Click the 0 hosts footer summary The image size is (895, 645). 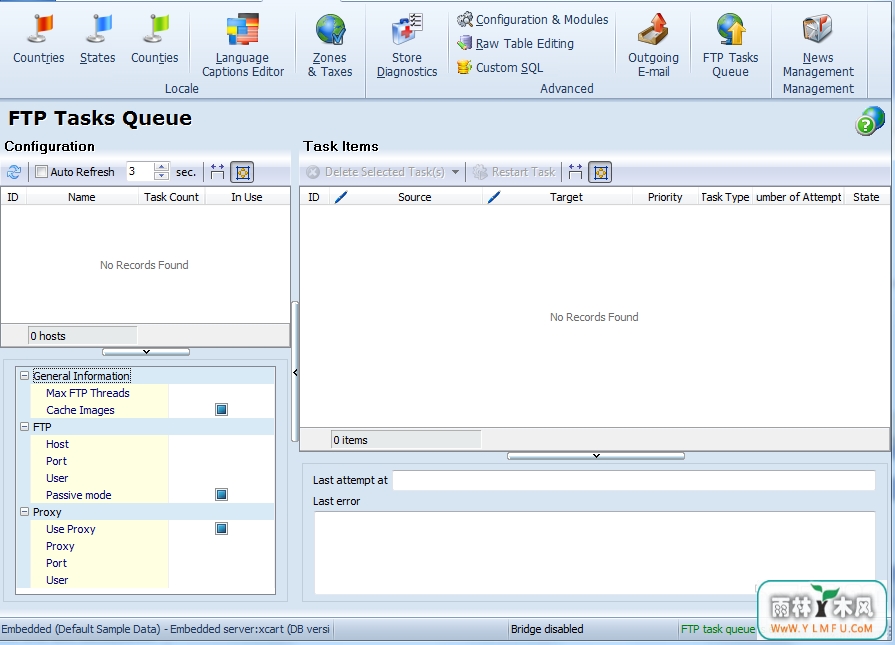[83, 336]
